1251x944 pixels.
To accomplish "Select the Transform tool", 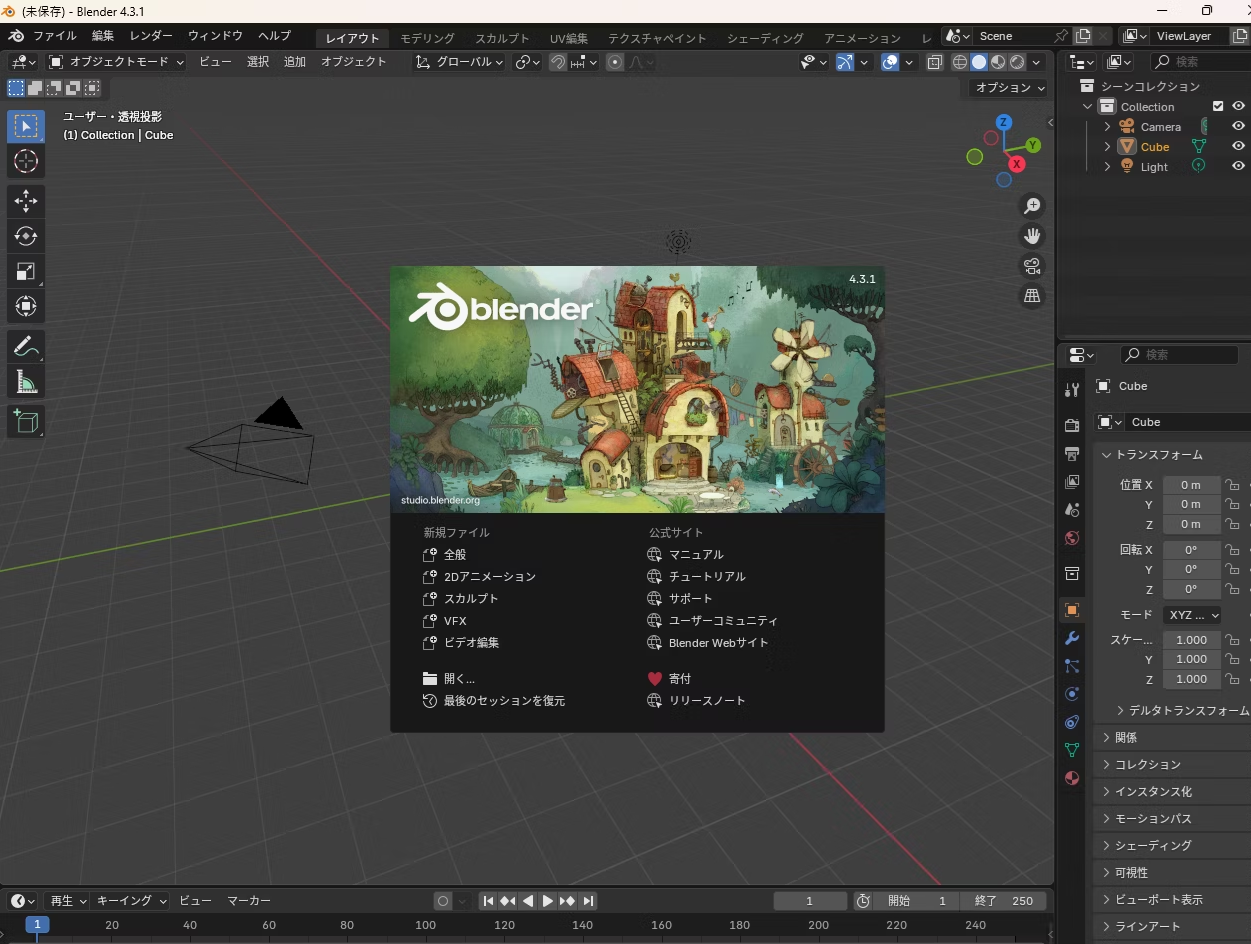I will click(26, 306).
